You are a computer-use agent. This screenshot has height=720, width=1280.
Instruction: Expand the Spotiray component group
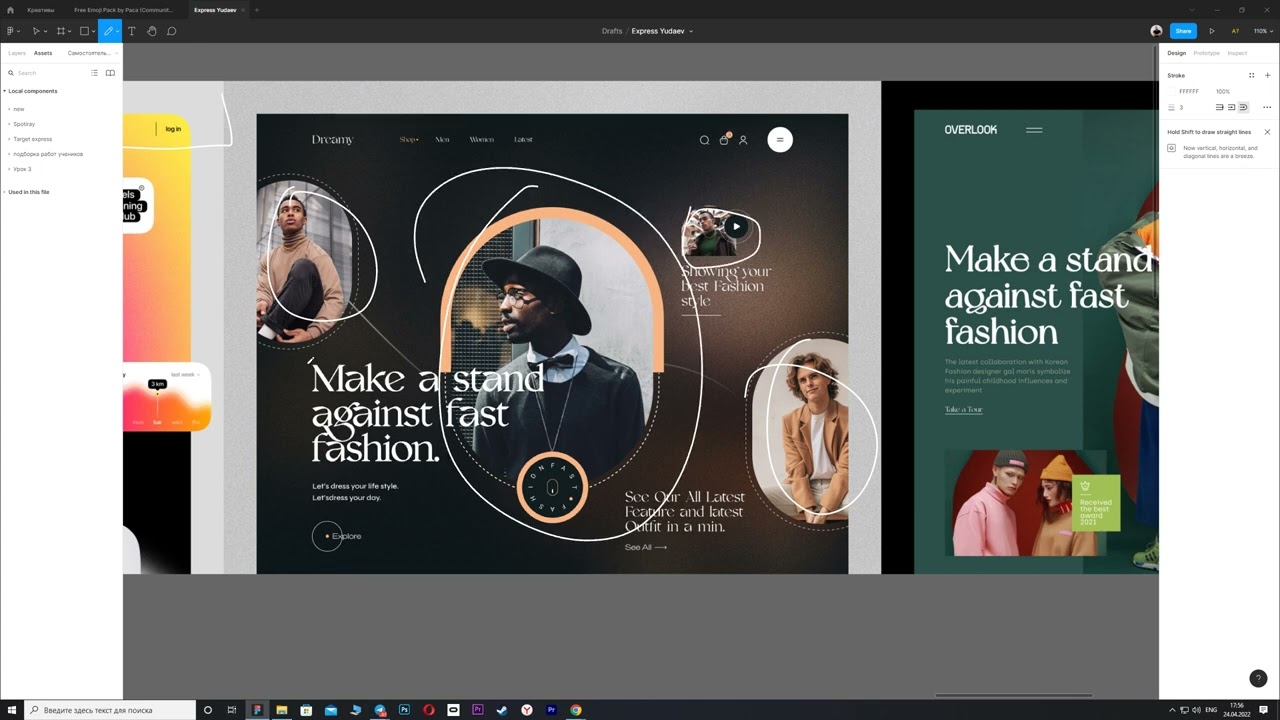coord(24,124)
